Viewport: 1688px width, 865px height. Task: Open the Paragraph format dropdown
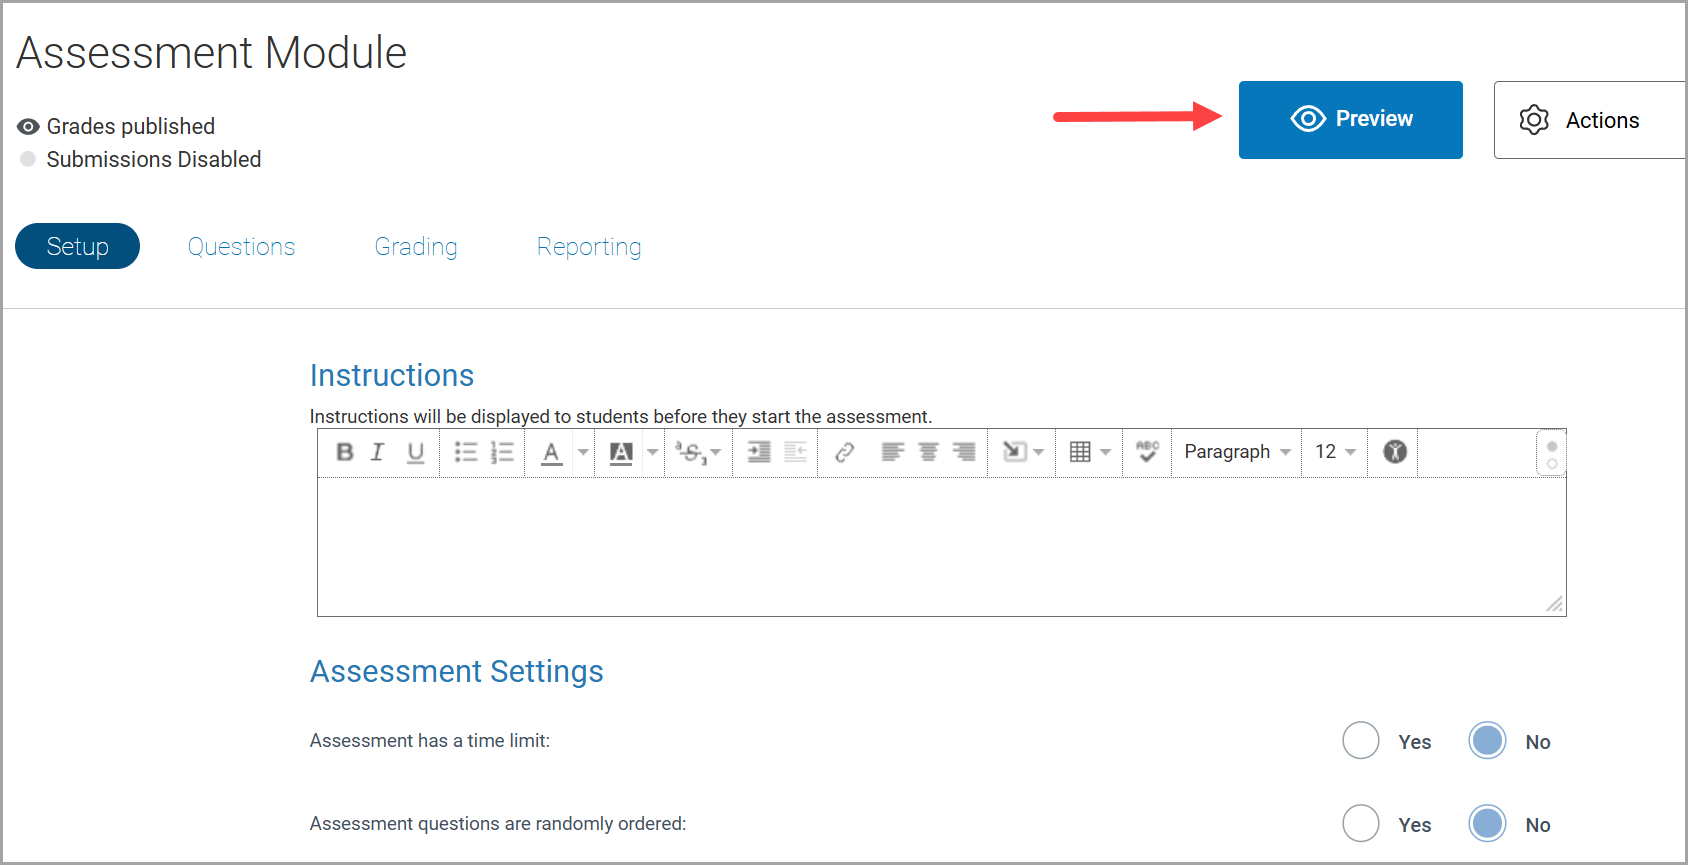tap(1236, 452)
